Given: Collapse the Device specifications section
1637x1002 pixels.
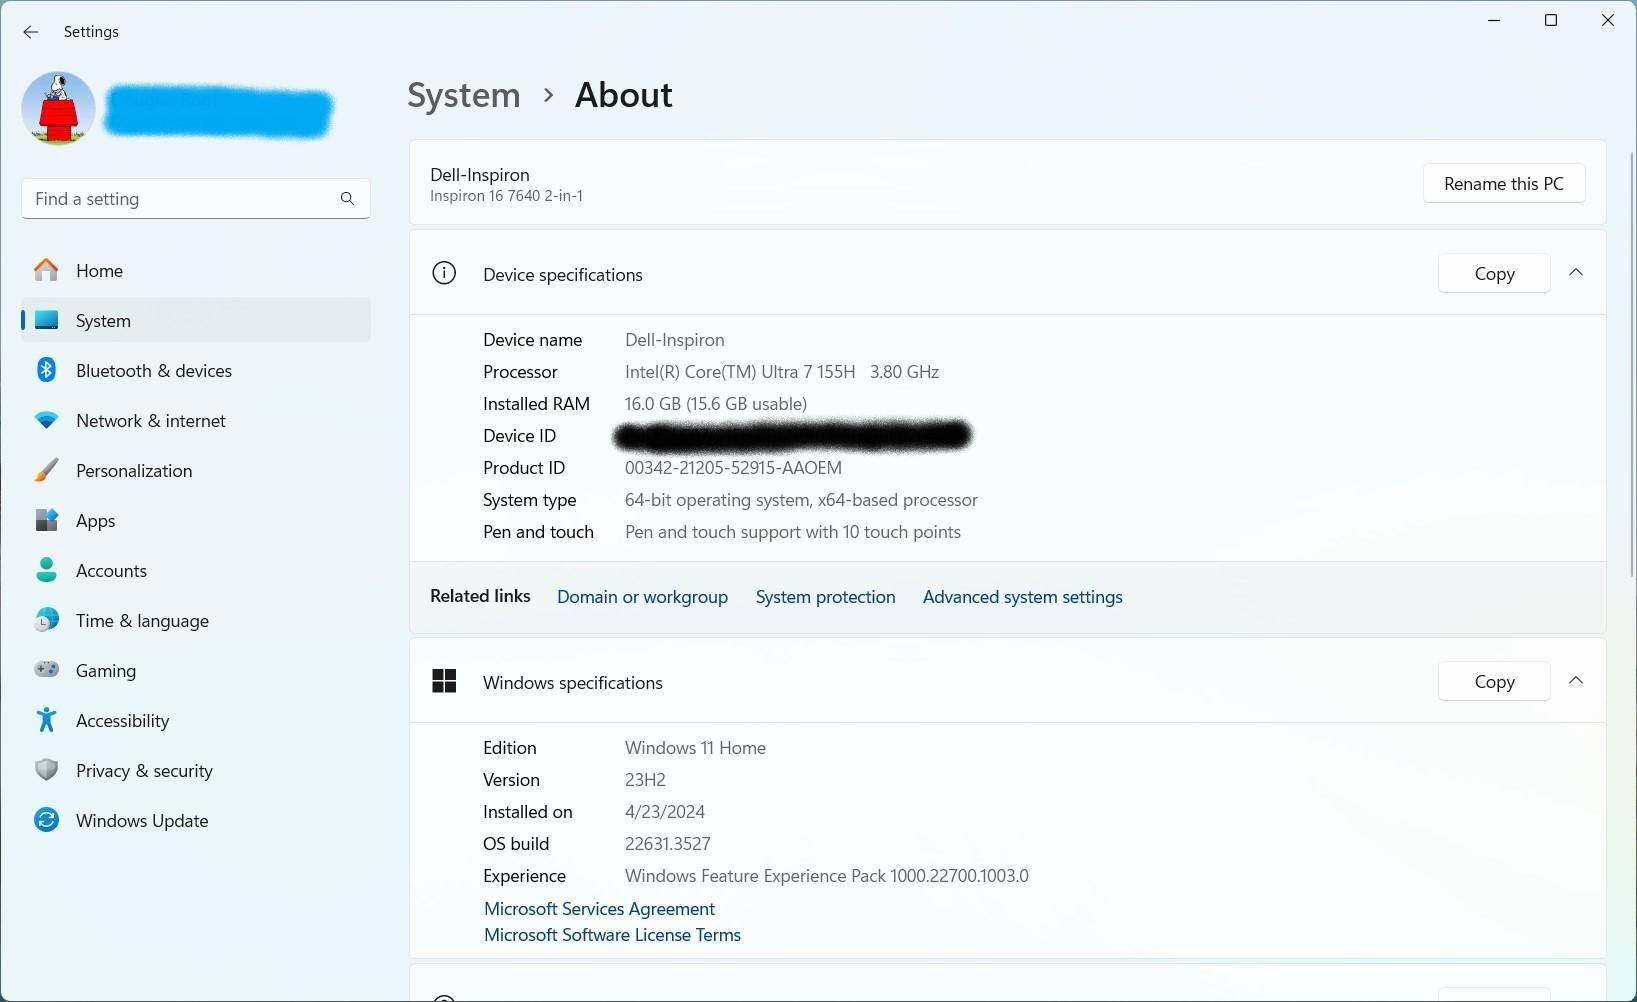Looking at the screenshot, I should (1576, 273).
